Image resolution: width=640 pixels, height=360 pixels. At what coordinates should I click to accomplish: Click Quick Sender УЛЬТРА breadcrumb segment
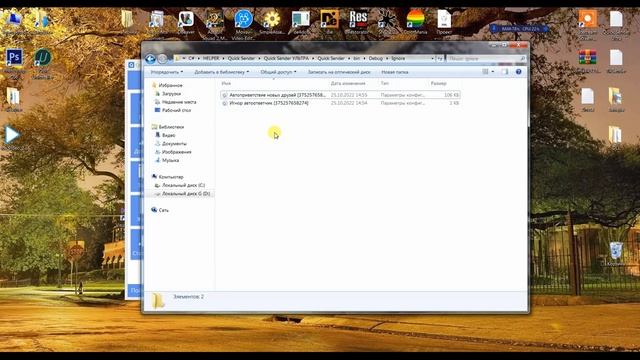point(286,58)
